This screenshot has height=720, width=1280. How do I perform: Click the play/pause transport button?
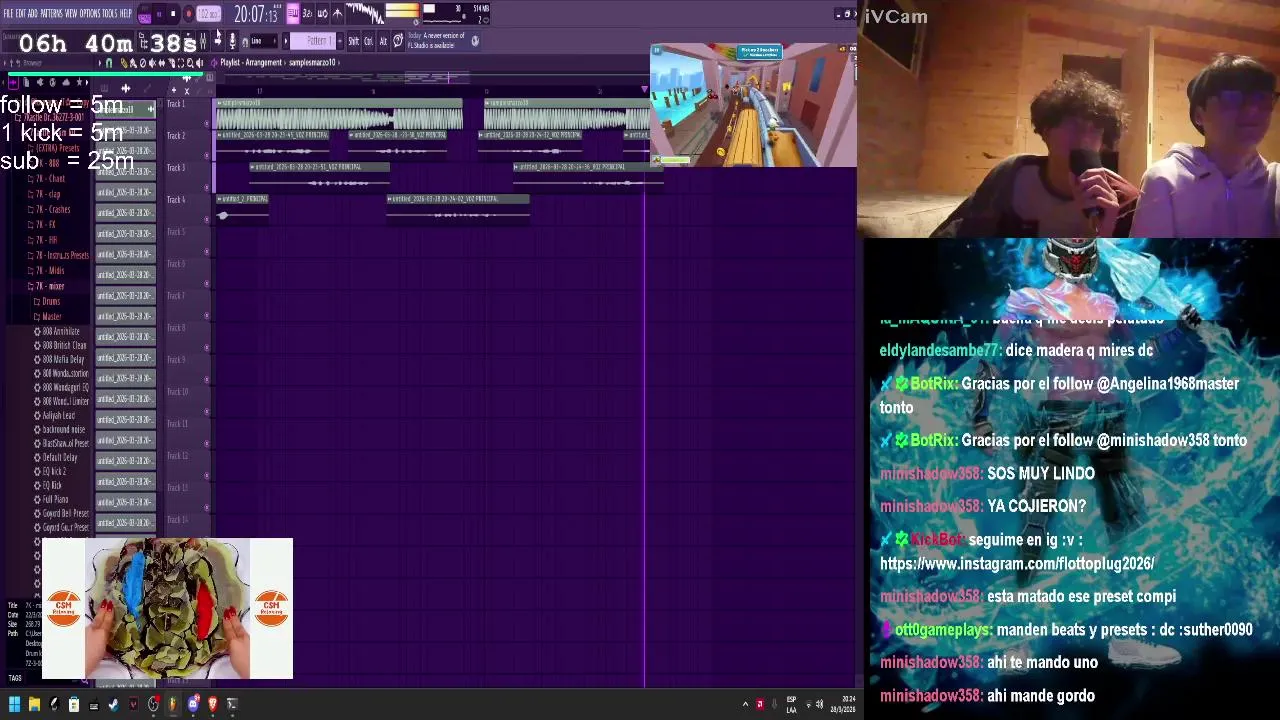pyautogui.click(x=159, y=14)
